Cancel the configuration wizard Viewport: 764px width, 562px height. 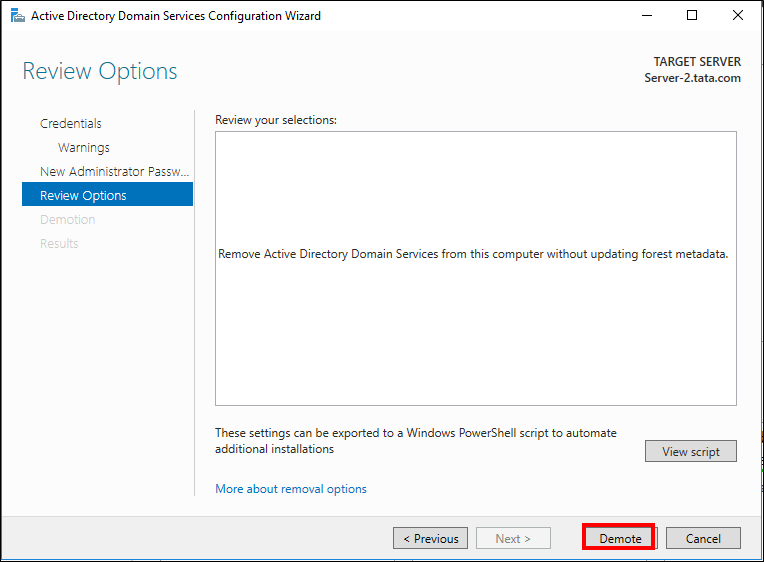coord(703,538)
